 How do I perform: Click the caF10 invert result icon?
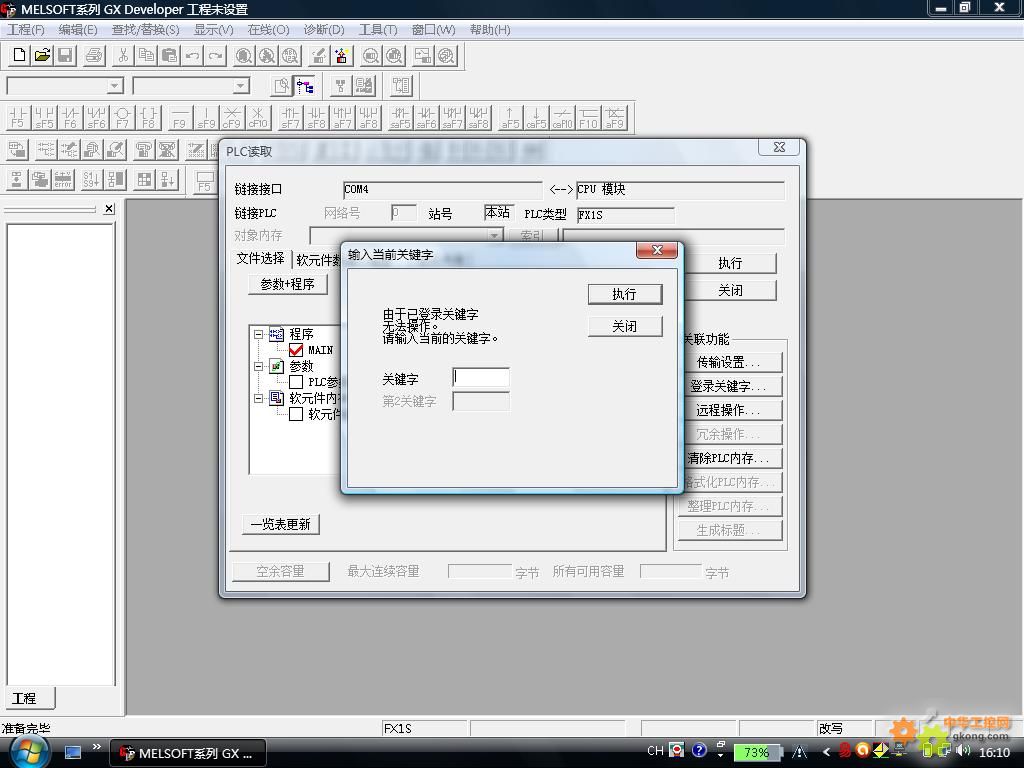tap(563, 118)
